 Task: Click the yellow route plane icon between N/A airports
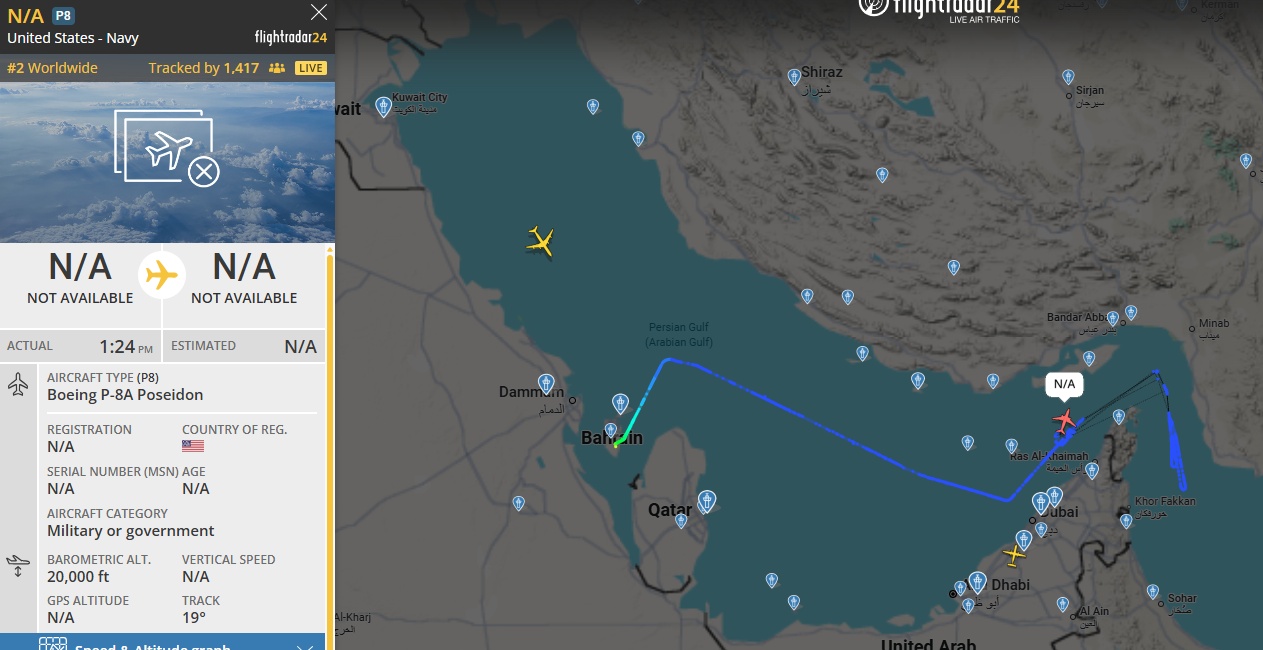161,275
